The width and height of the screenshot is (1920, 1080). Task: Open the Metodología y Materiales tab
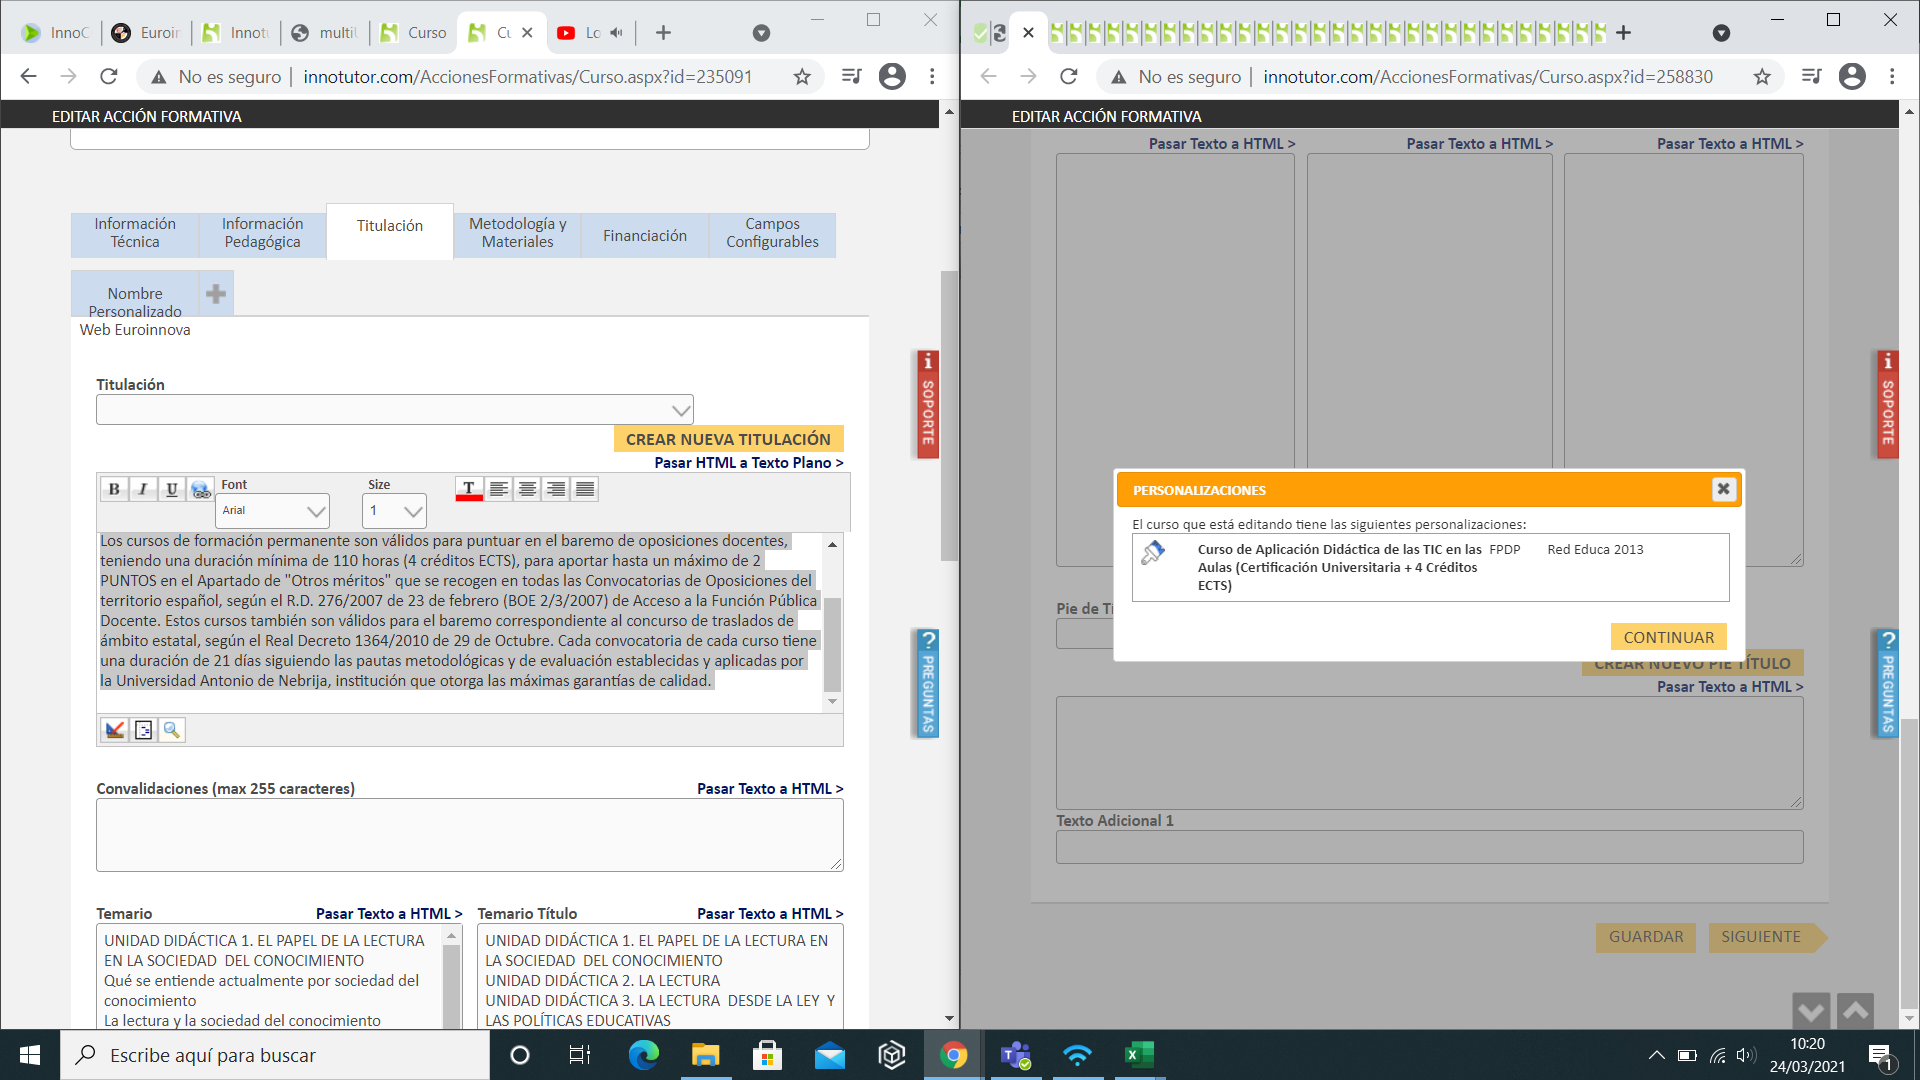[517, 233]
